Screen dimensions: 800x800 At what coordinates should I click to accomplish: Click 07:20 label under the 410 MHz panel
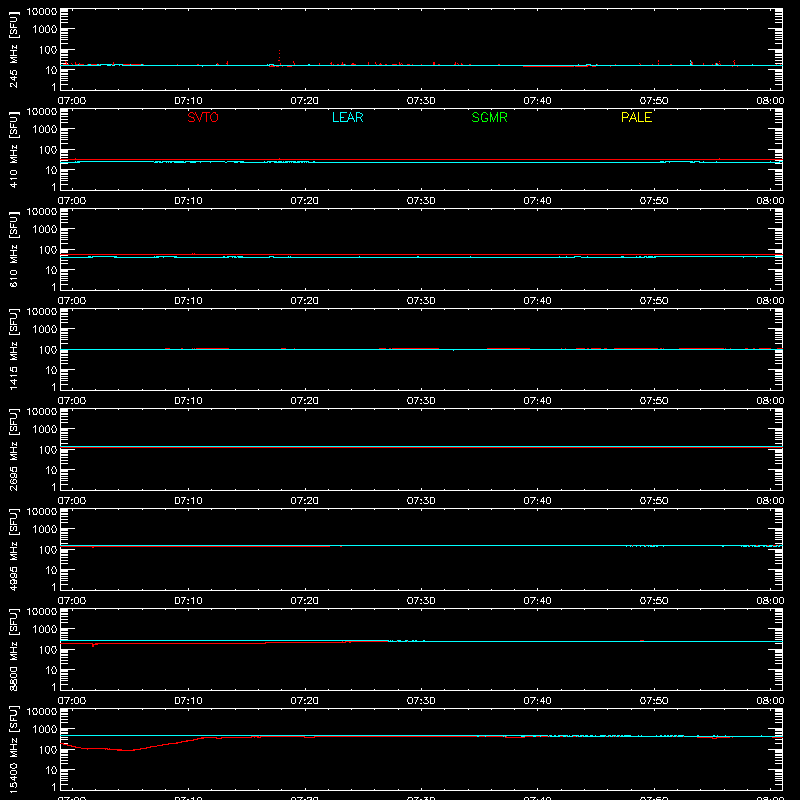coord(305,201)
